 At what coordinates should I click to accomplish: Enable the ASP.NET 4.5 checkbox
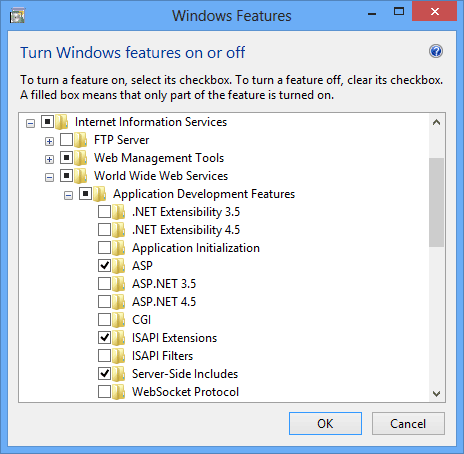tap(104, 302)
